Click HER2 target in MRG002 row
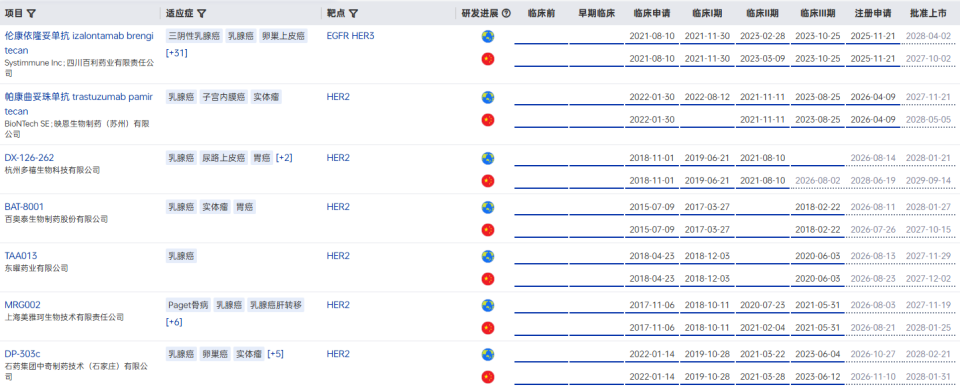Screen dimensions: 960x389 tap(338, 305)
